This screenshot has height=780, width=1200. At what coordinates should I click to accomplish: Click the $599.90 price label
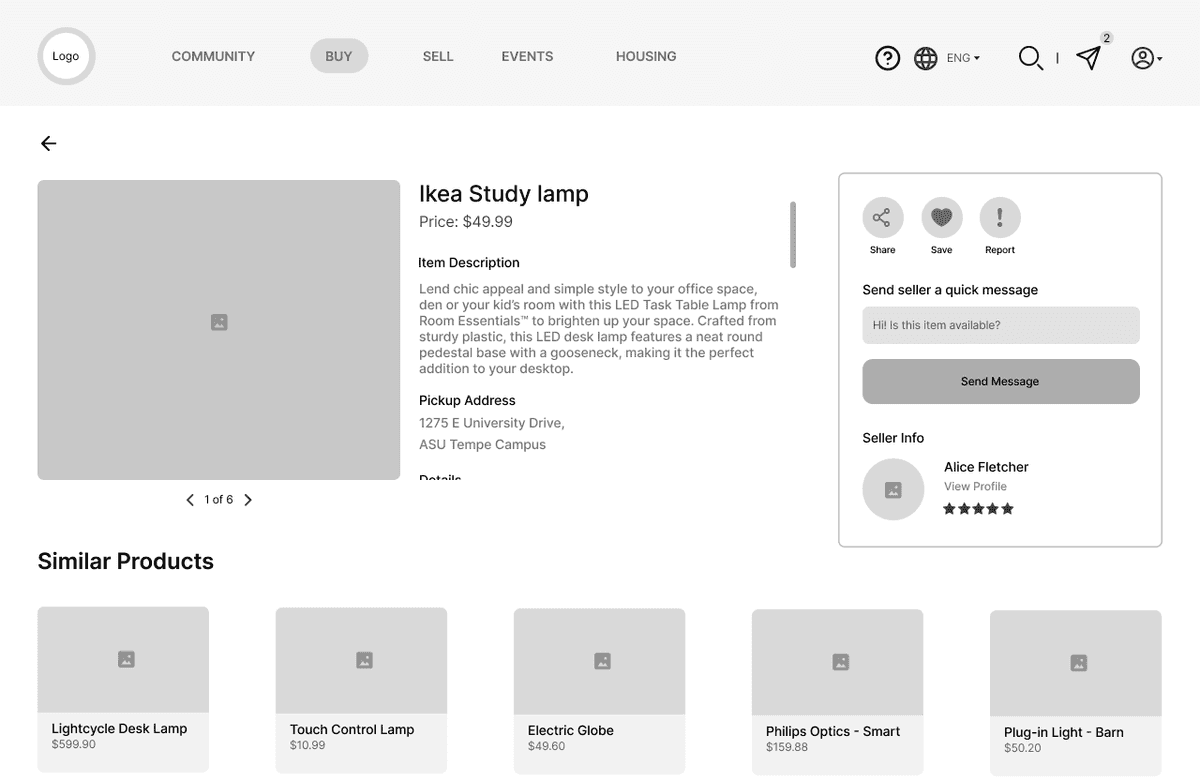pos(74,745)
